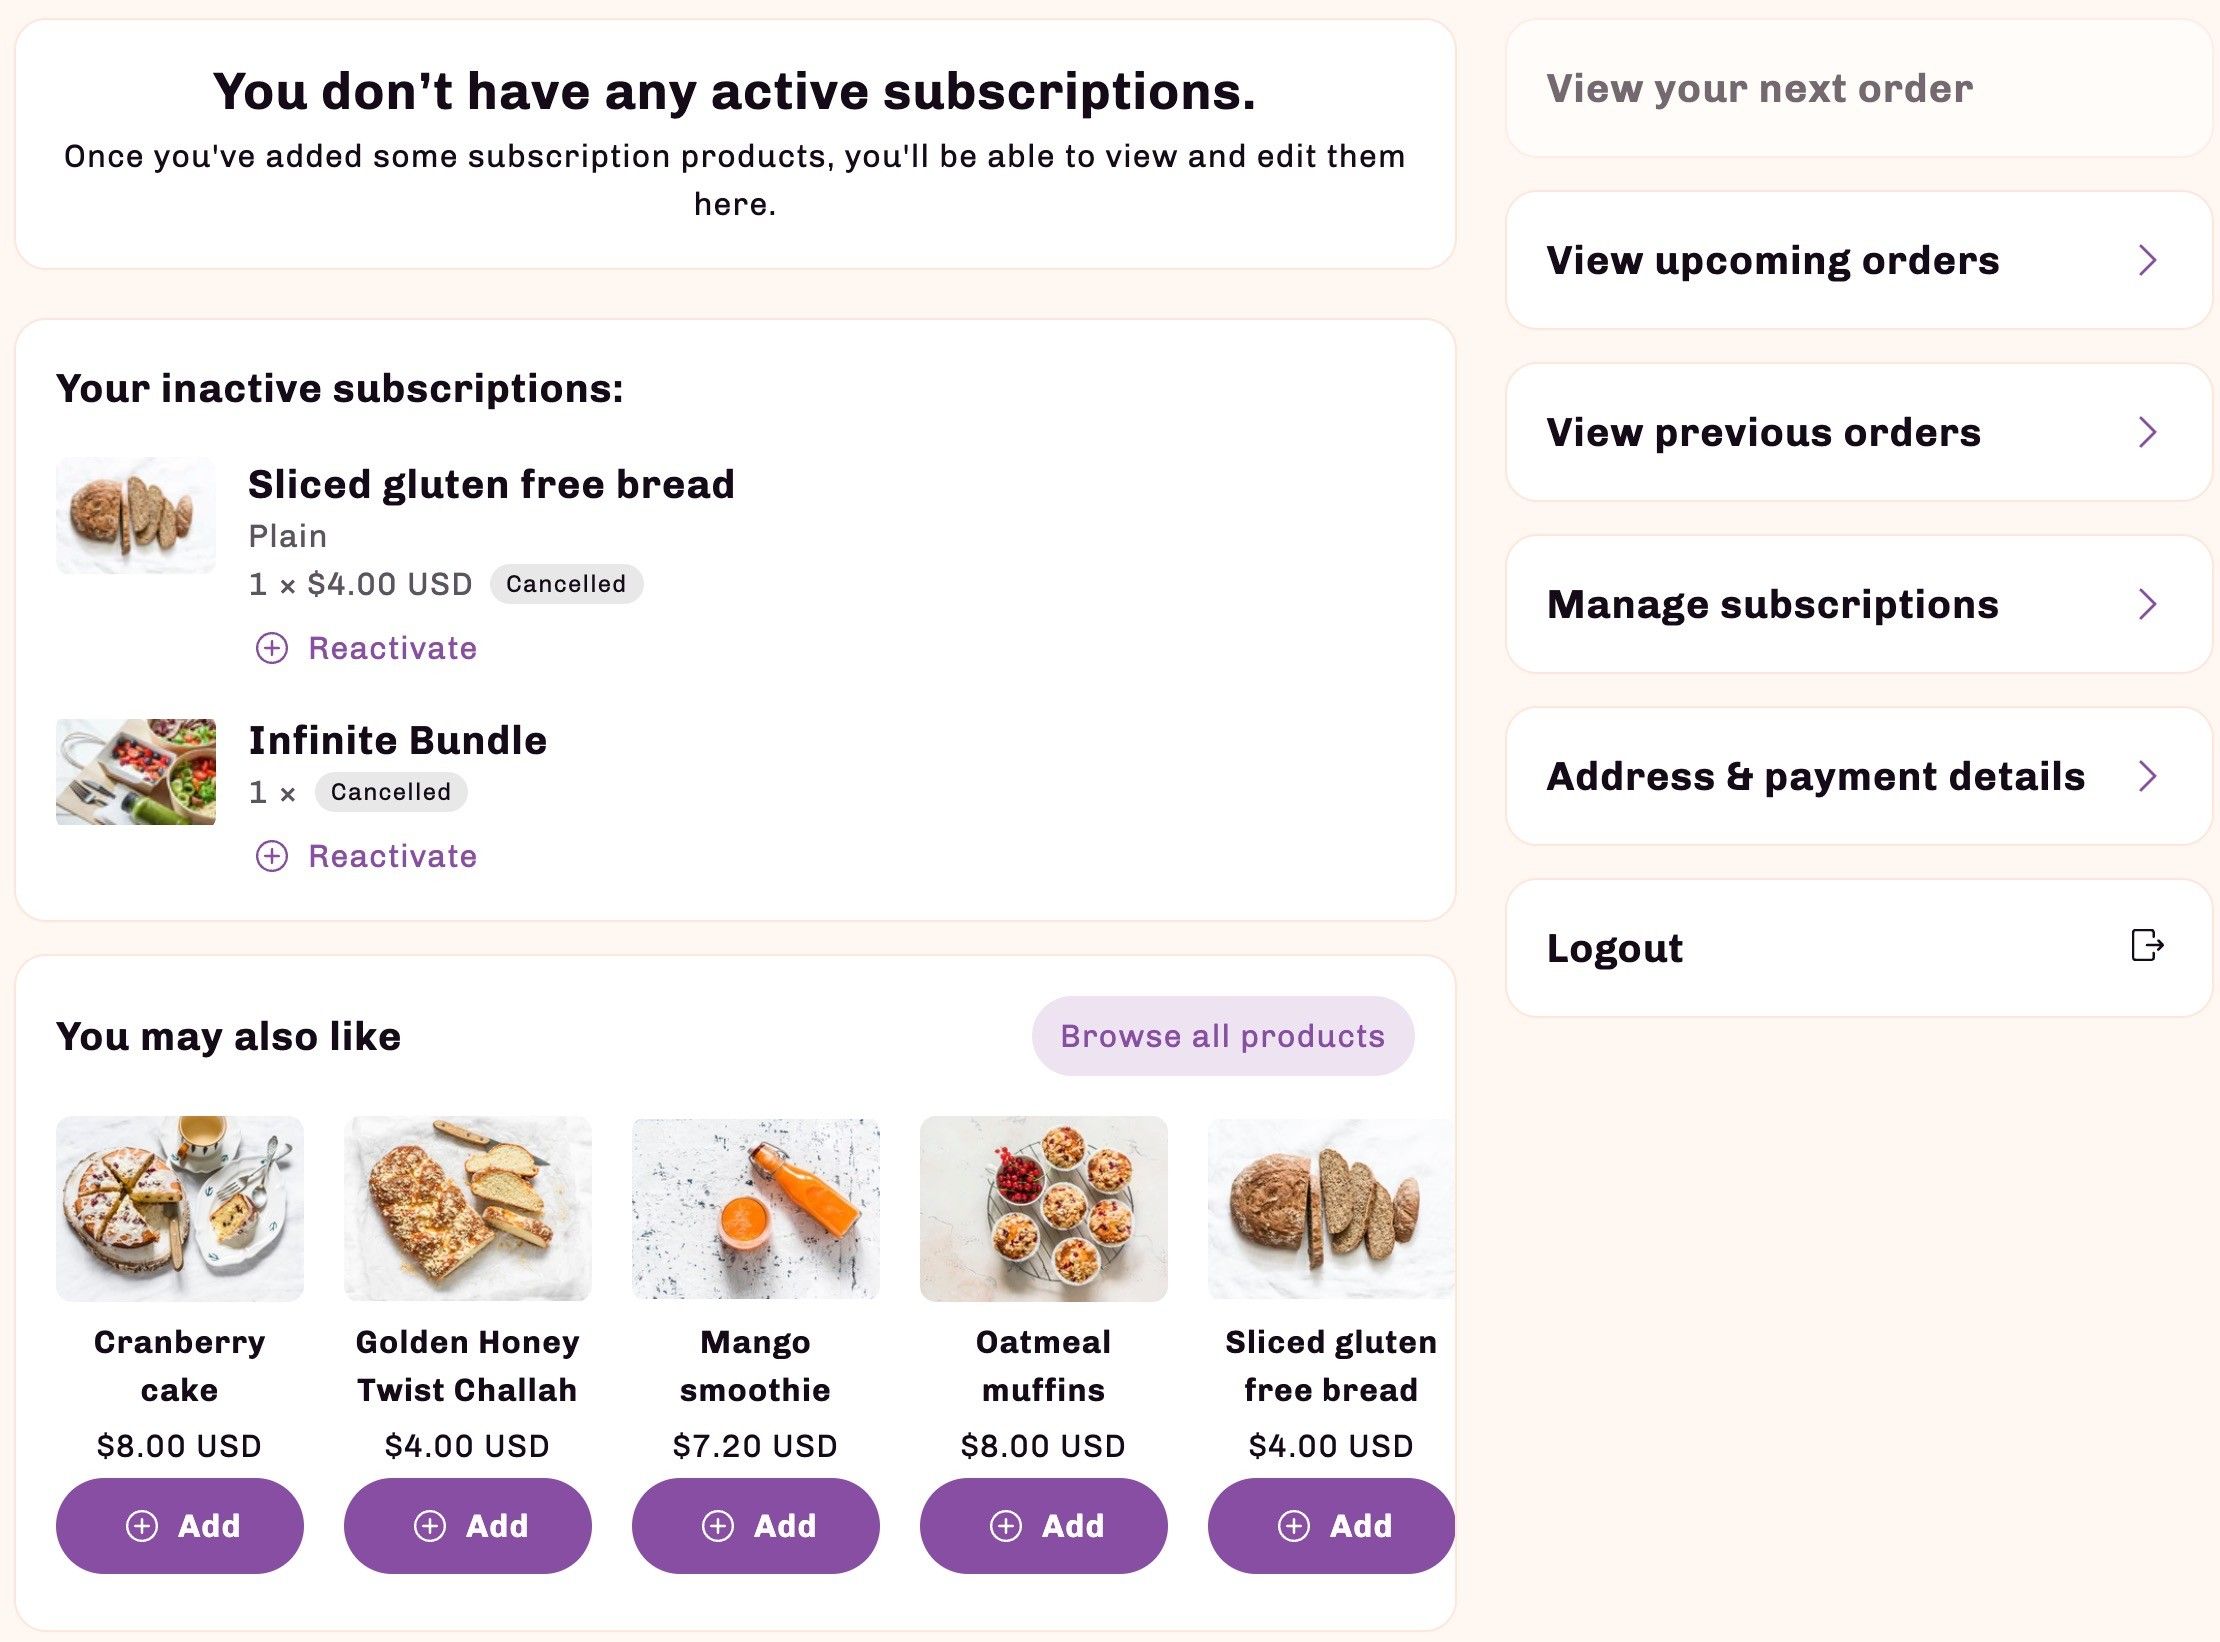The height and width of the screenshot is (1642, 2220).
Task: Expand Manage subscriptions chevron arrow
Action: [x=2147, y=604]
